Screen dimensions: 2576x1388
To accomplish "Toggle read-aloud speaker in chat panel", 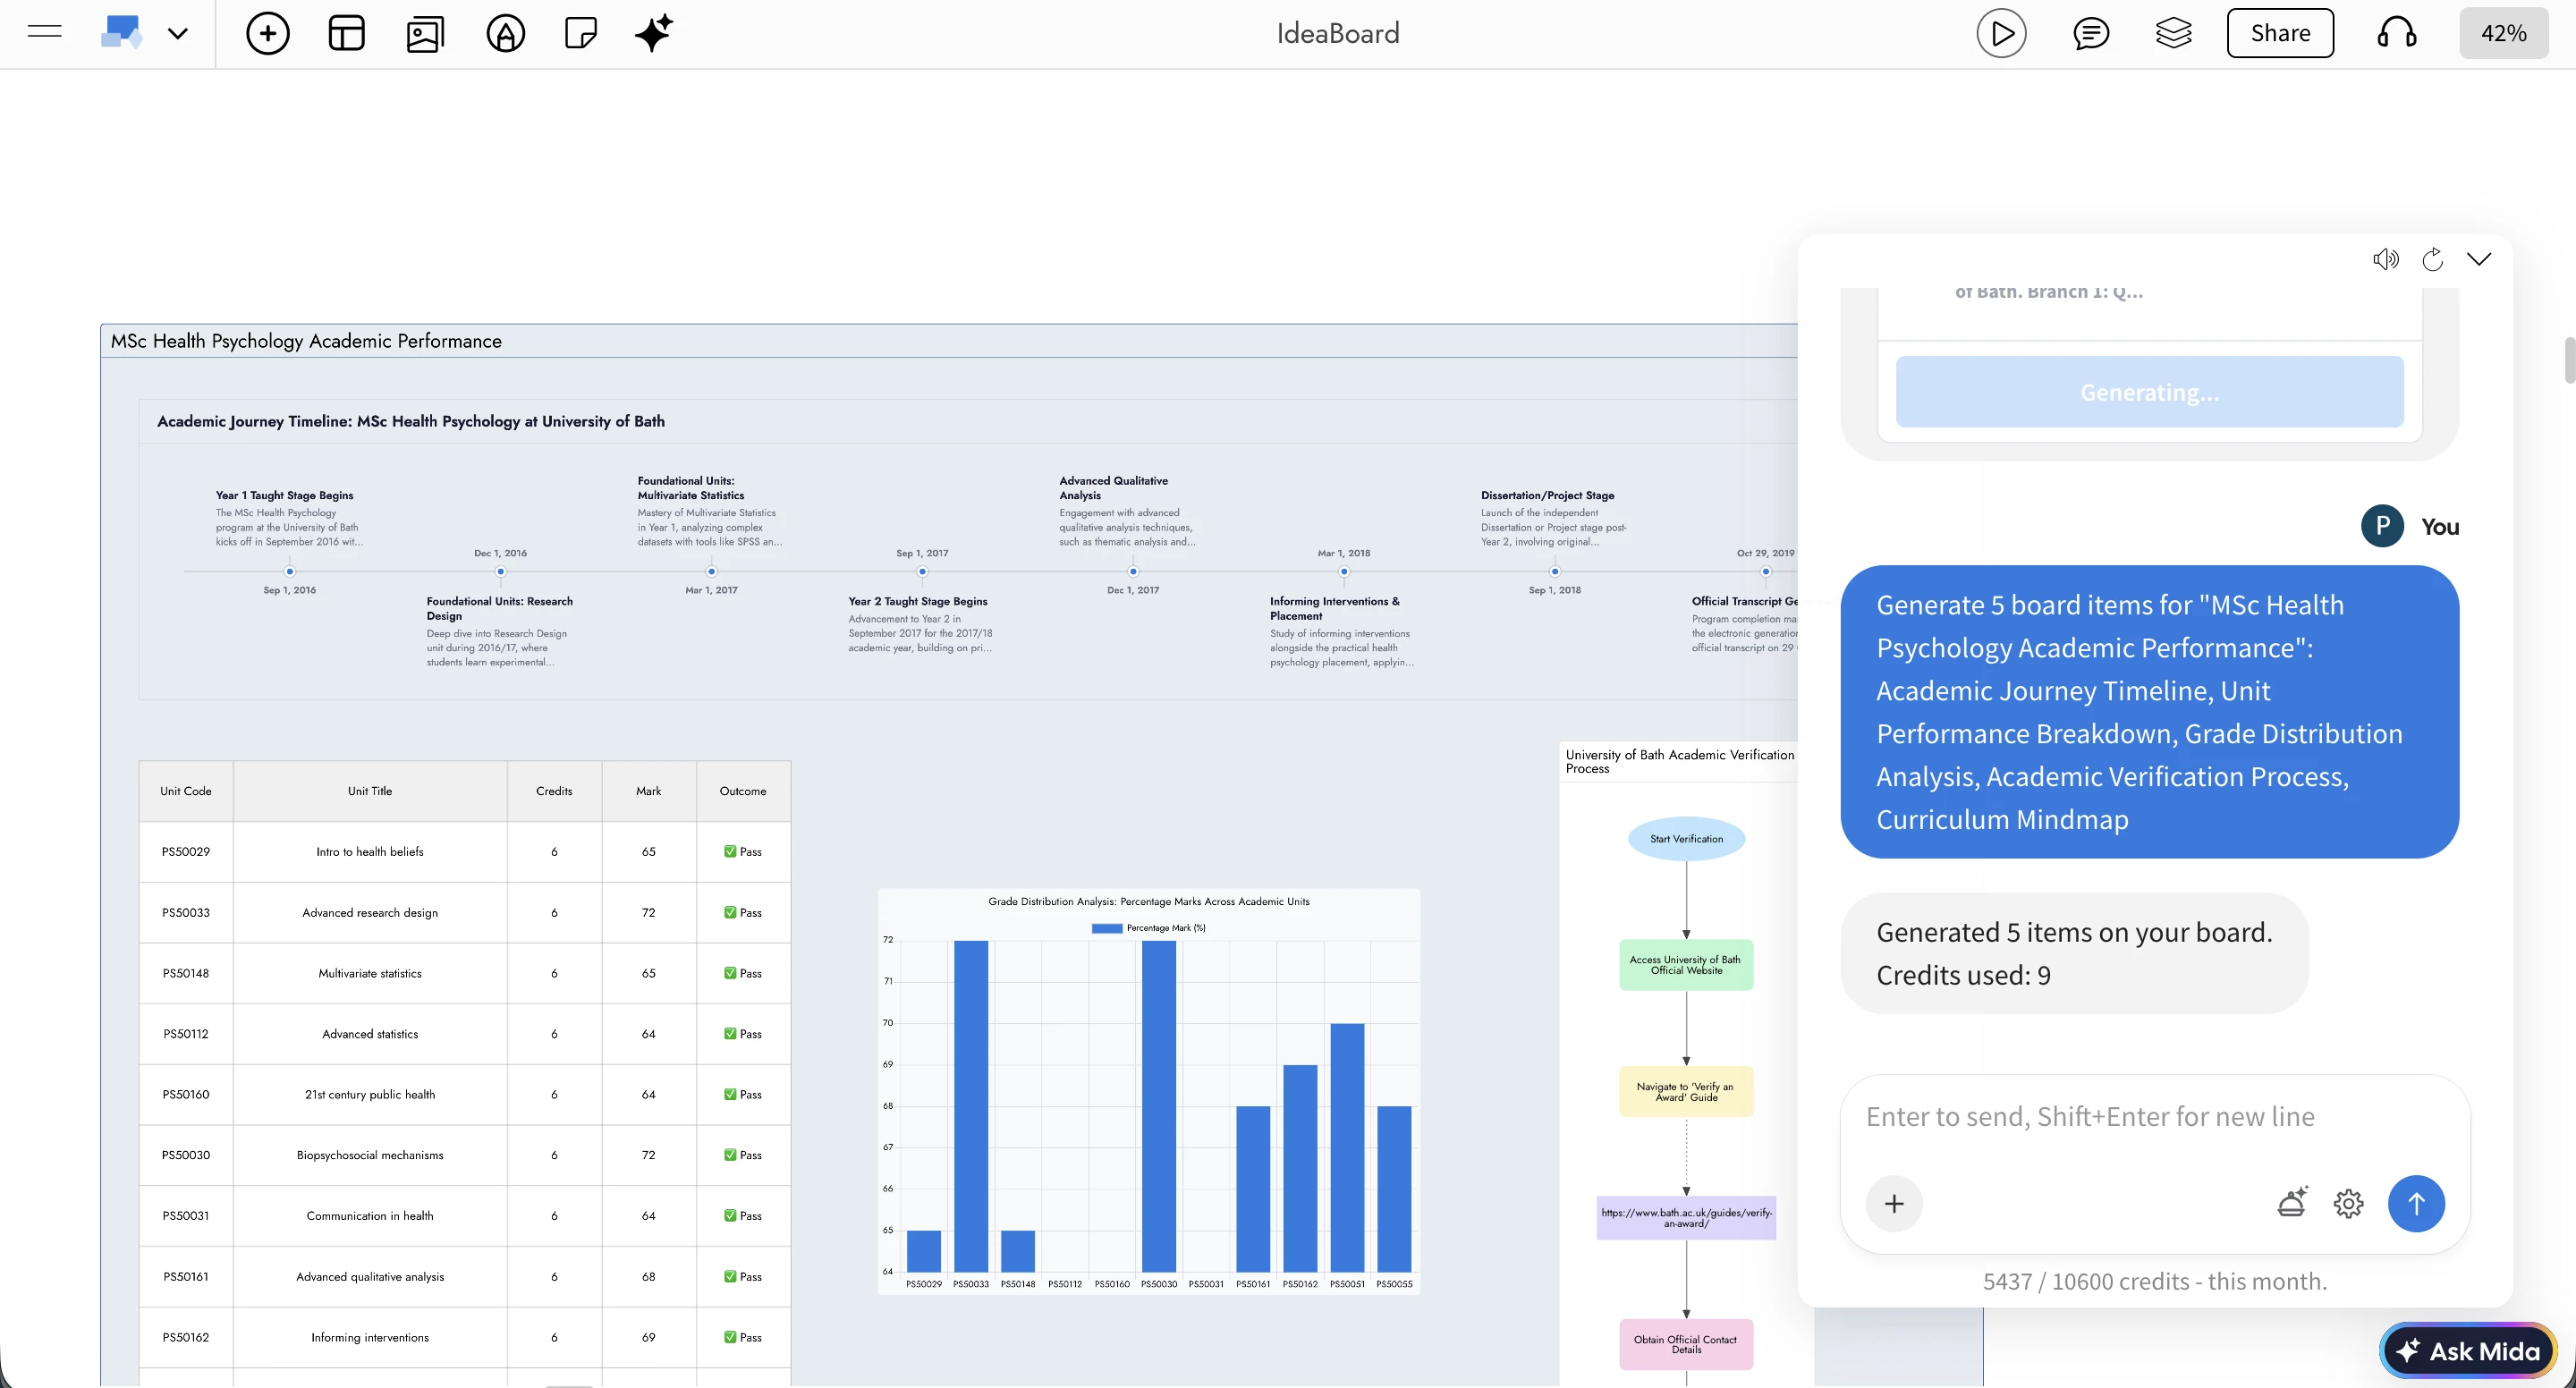I will [2385, 260].
